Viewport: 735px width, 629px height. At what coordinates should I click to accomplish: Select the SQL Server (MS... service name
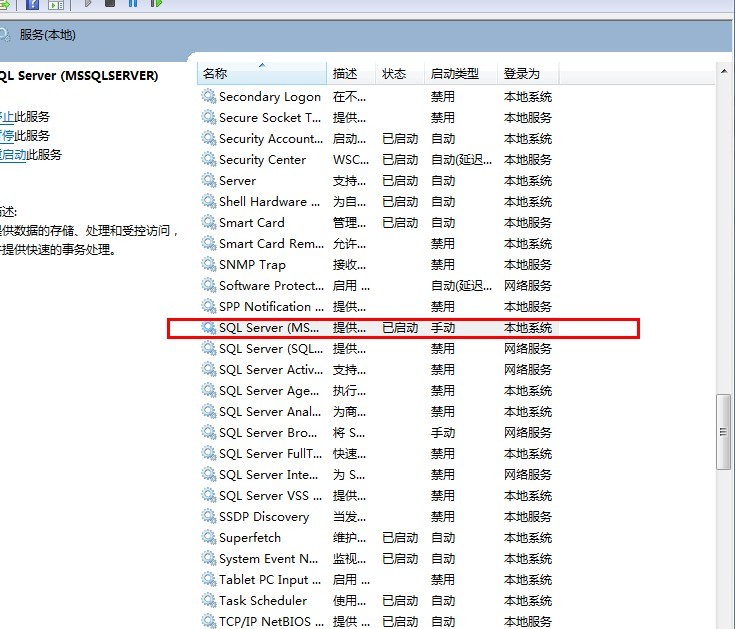coord(269,328)
